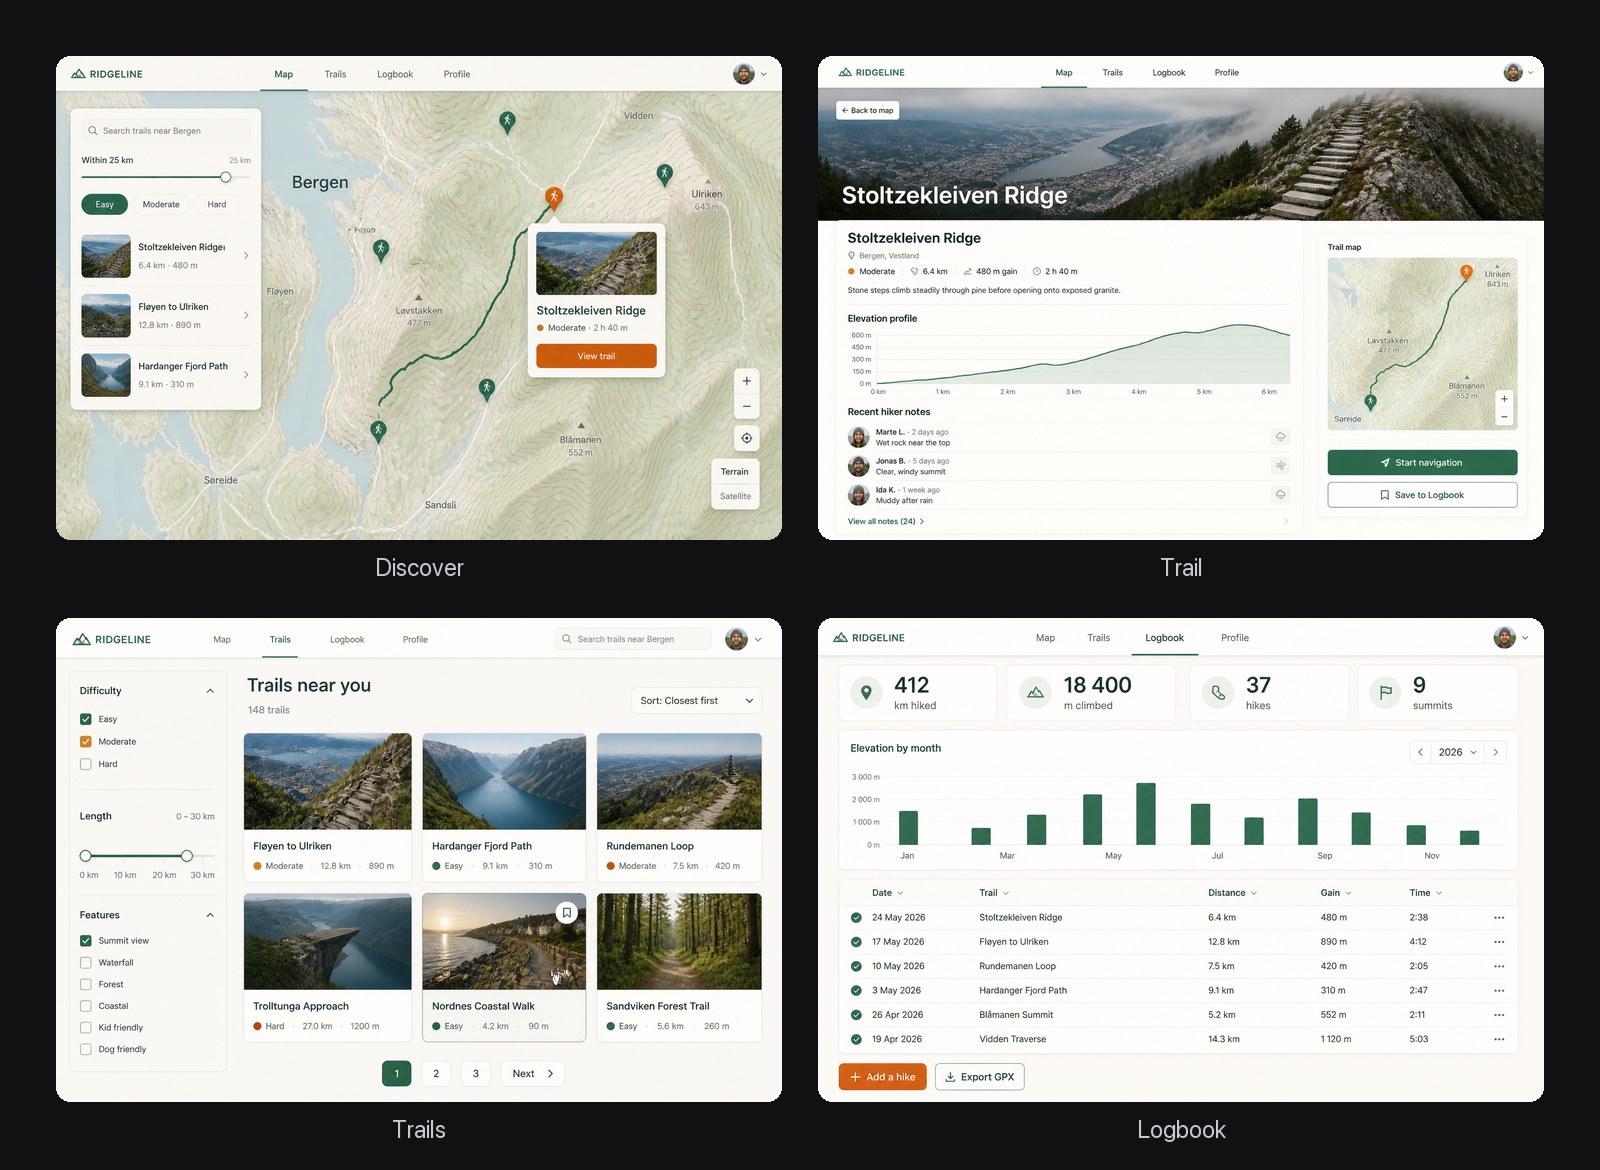Check the Forest feature
The image size is (1600, 1170).
86,985
